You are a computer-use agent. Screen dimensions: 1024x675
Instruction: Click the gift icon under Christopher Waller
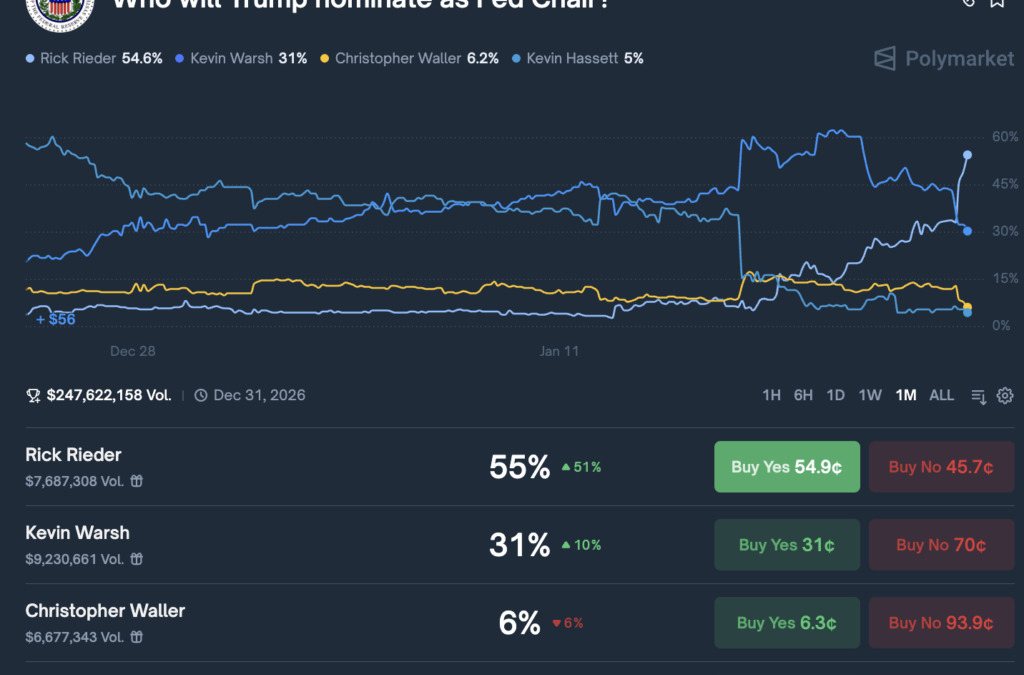137,637
